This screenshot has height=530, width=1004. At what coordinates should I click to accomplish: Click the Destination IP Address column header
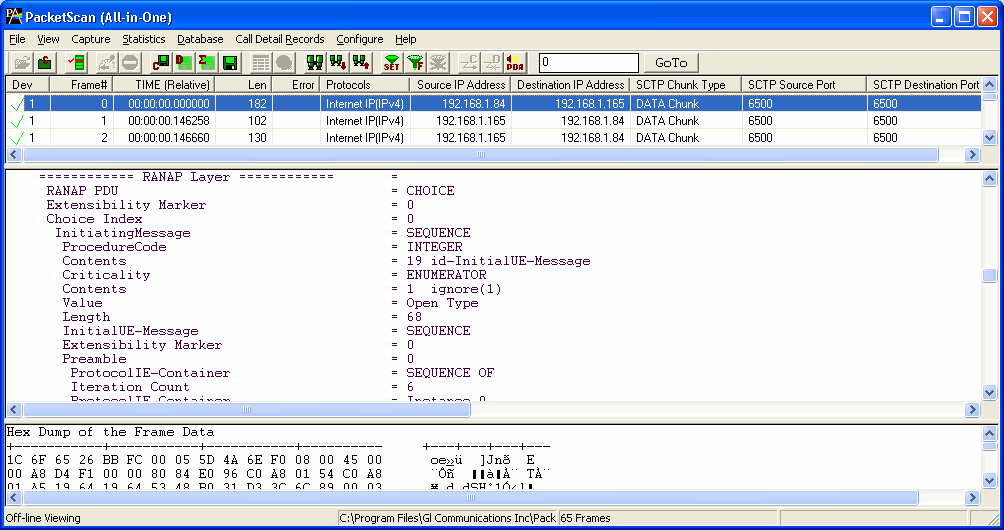(x=571, y=84)
